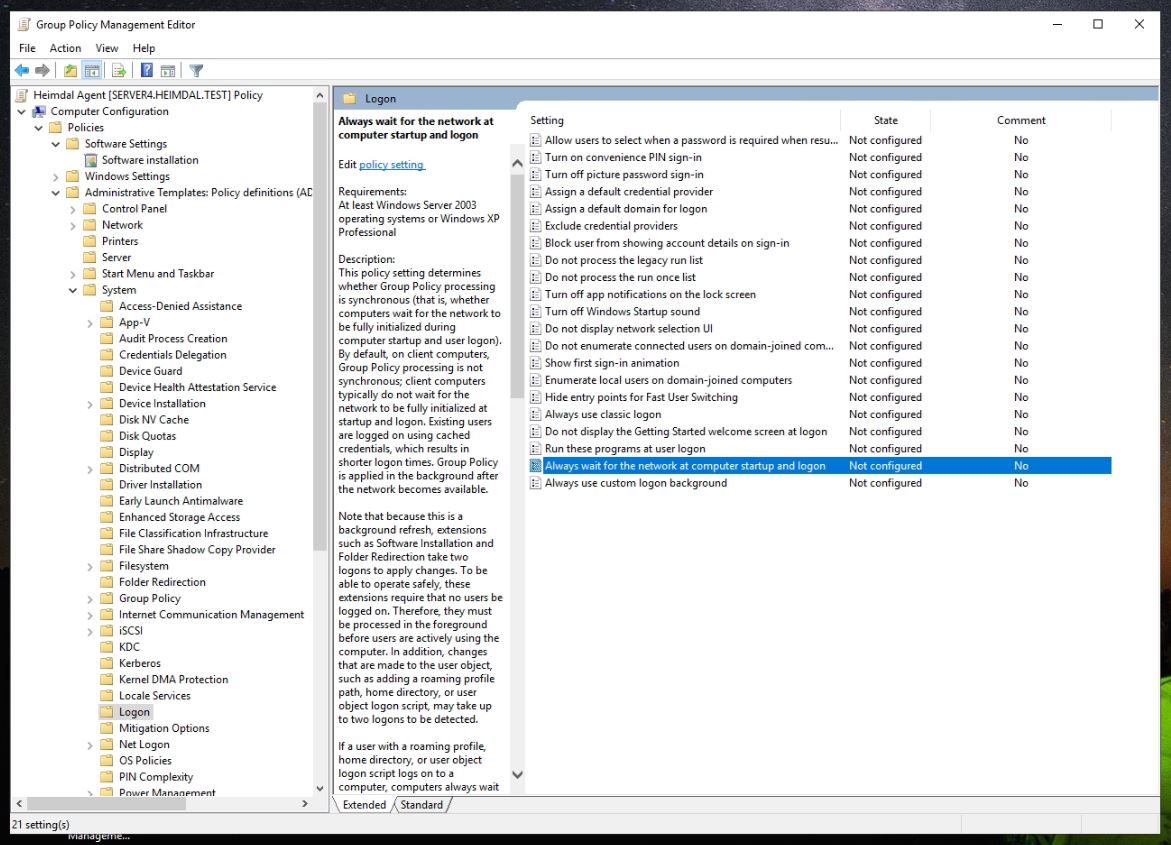The height and width of the screenshot is (845, 1171).
Task: Collapse the Computer Configuration node
Action: [22, 111]
